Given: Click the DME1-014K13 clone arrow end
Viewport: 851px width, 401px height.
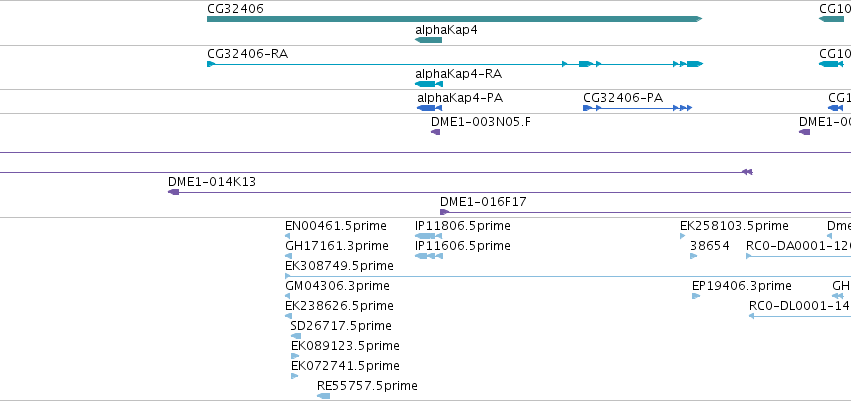Looking at the screenshot, I should tap(174, 192).
